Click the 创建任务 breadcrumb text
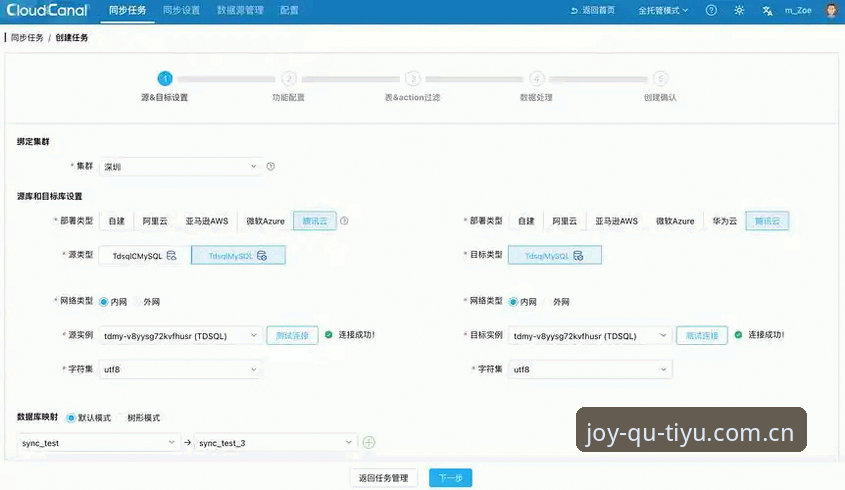 pyautogui.click(x=72, y=38)
